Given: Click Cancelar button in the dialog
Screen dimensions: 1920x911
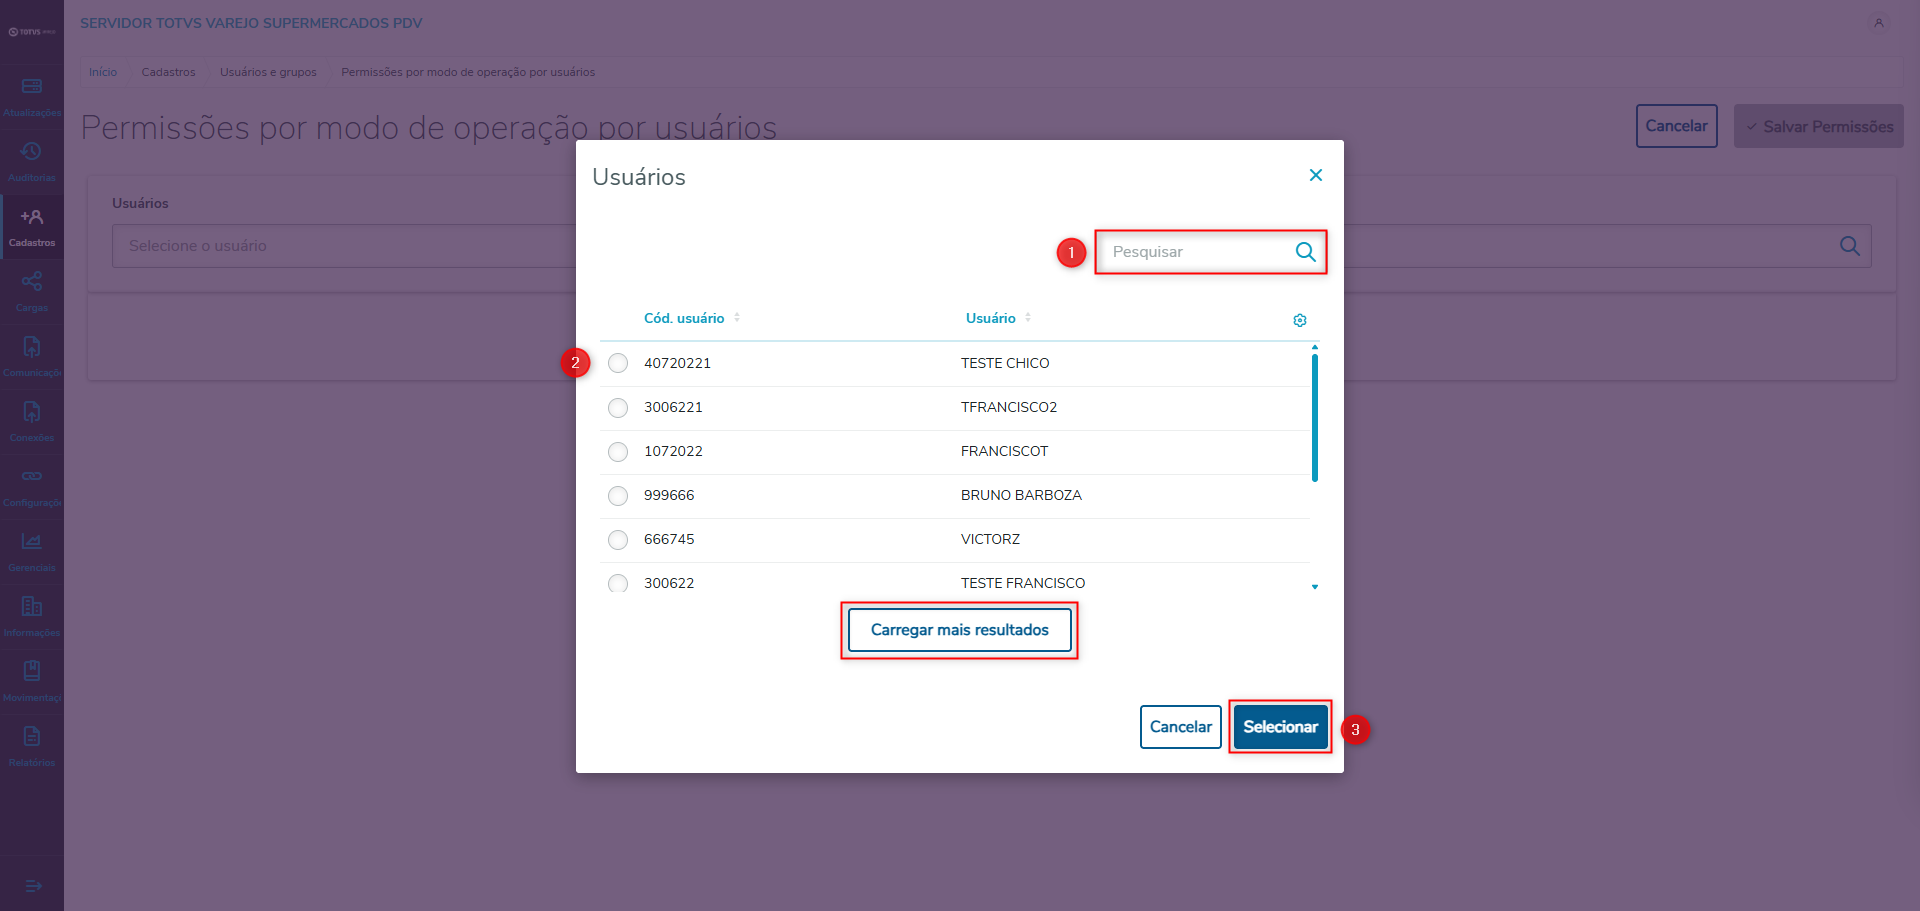Looking at the screenshot, I should [1181, 727].
